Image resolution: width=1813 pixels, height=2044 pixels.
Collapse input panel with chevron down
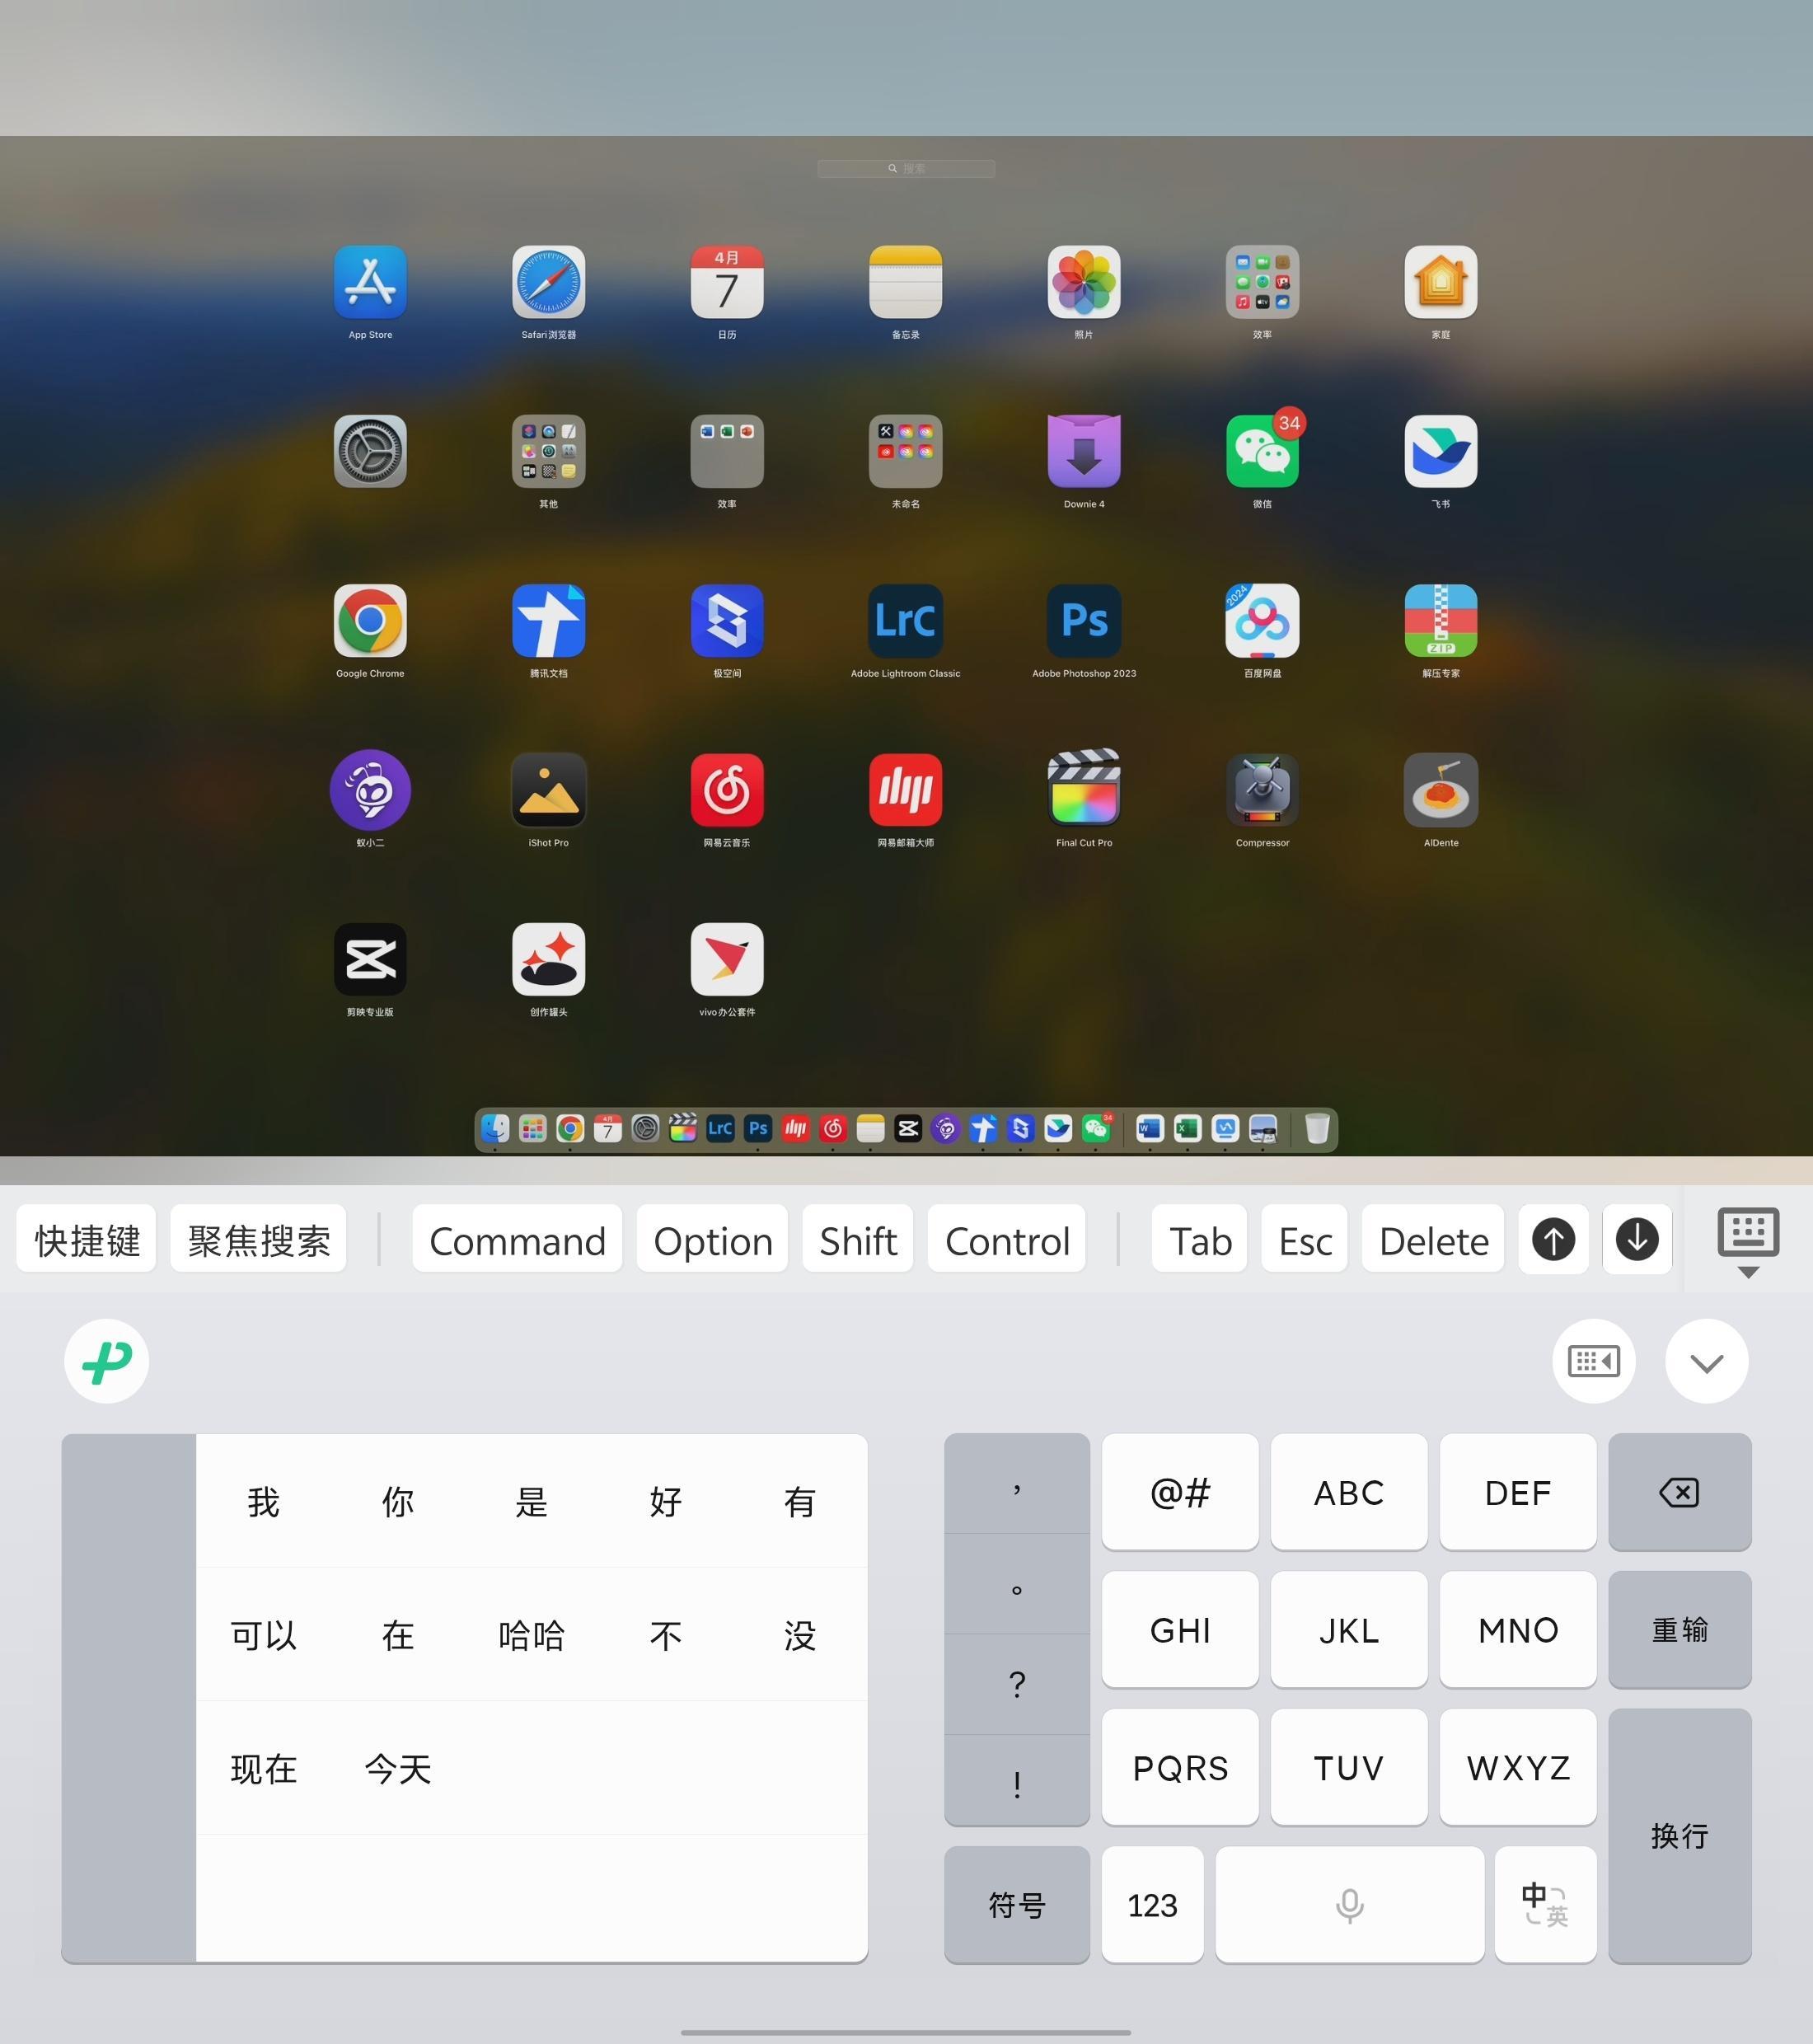click(1706, 1361)
